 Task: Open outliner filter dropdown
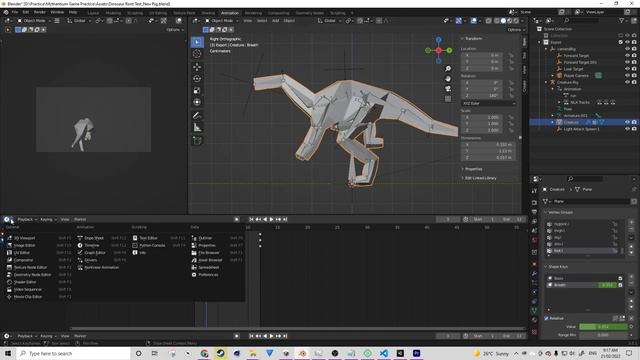(x=623, y=20)
